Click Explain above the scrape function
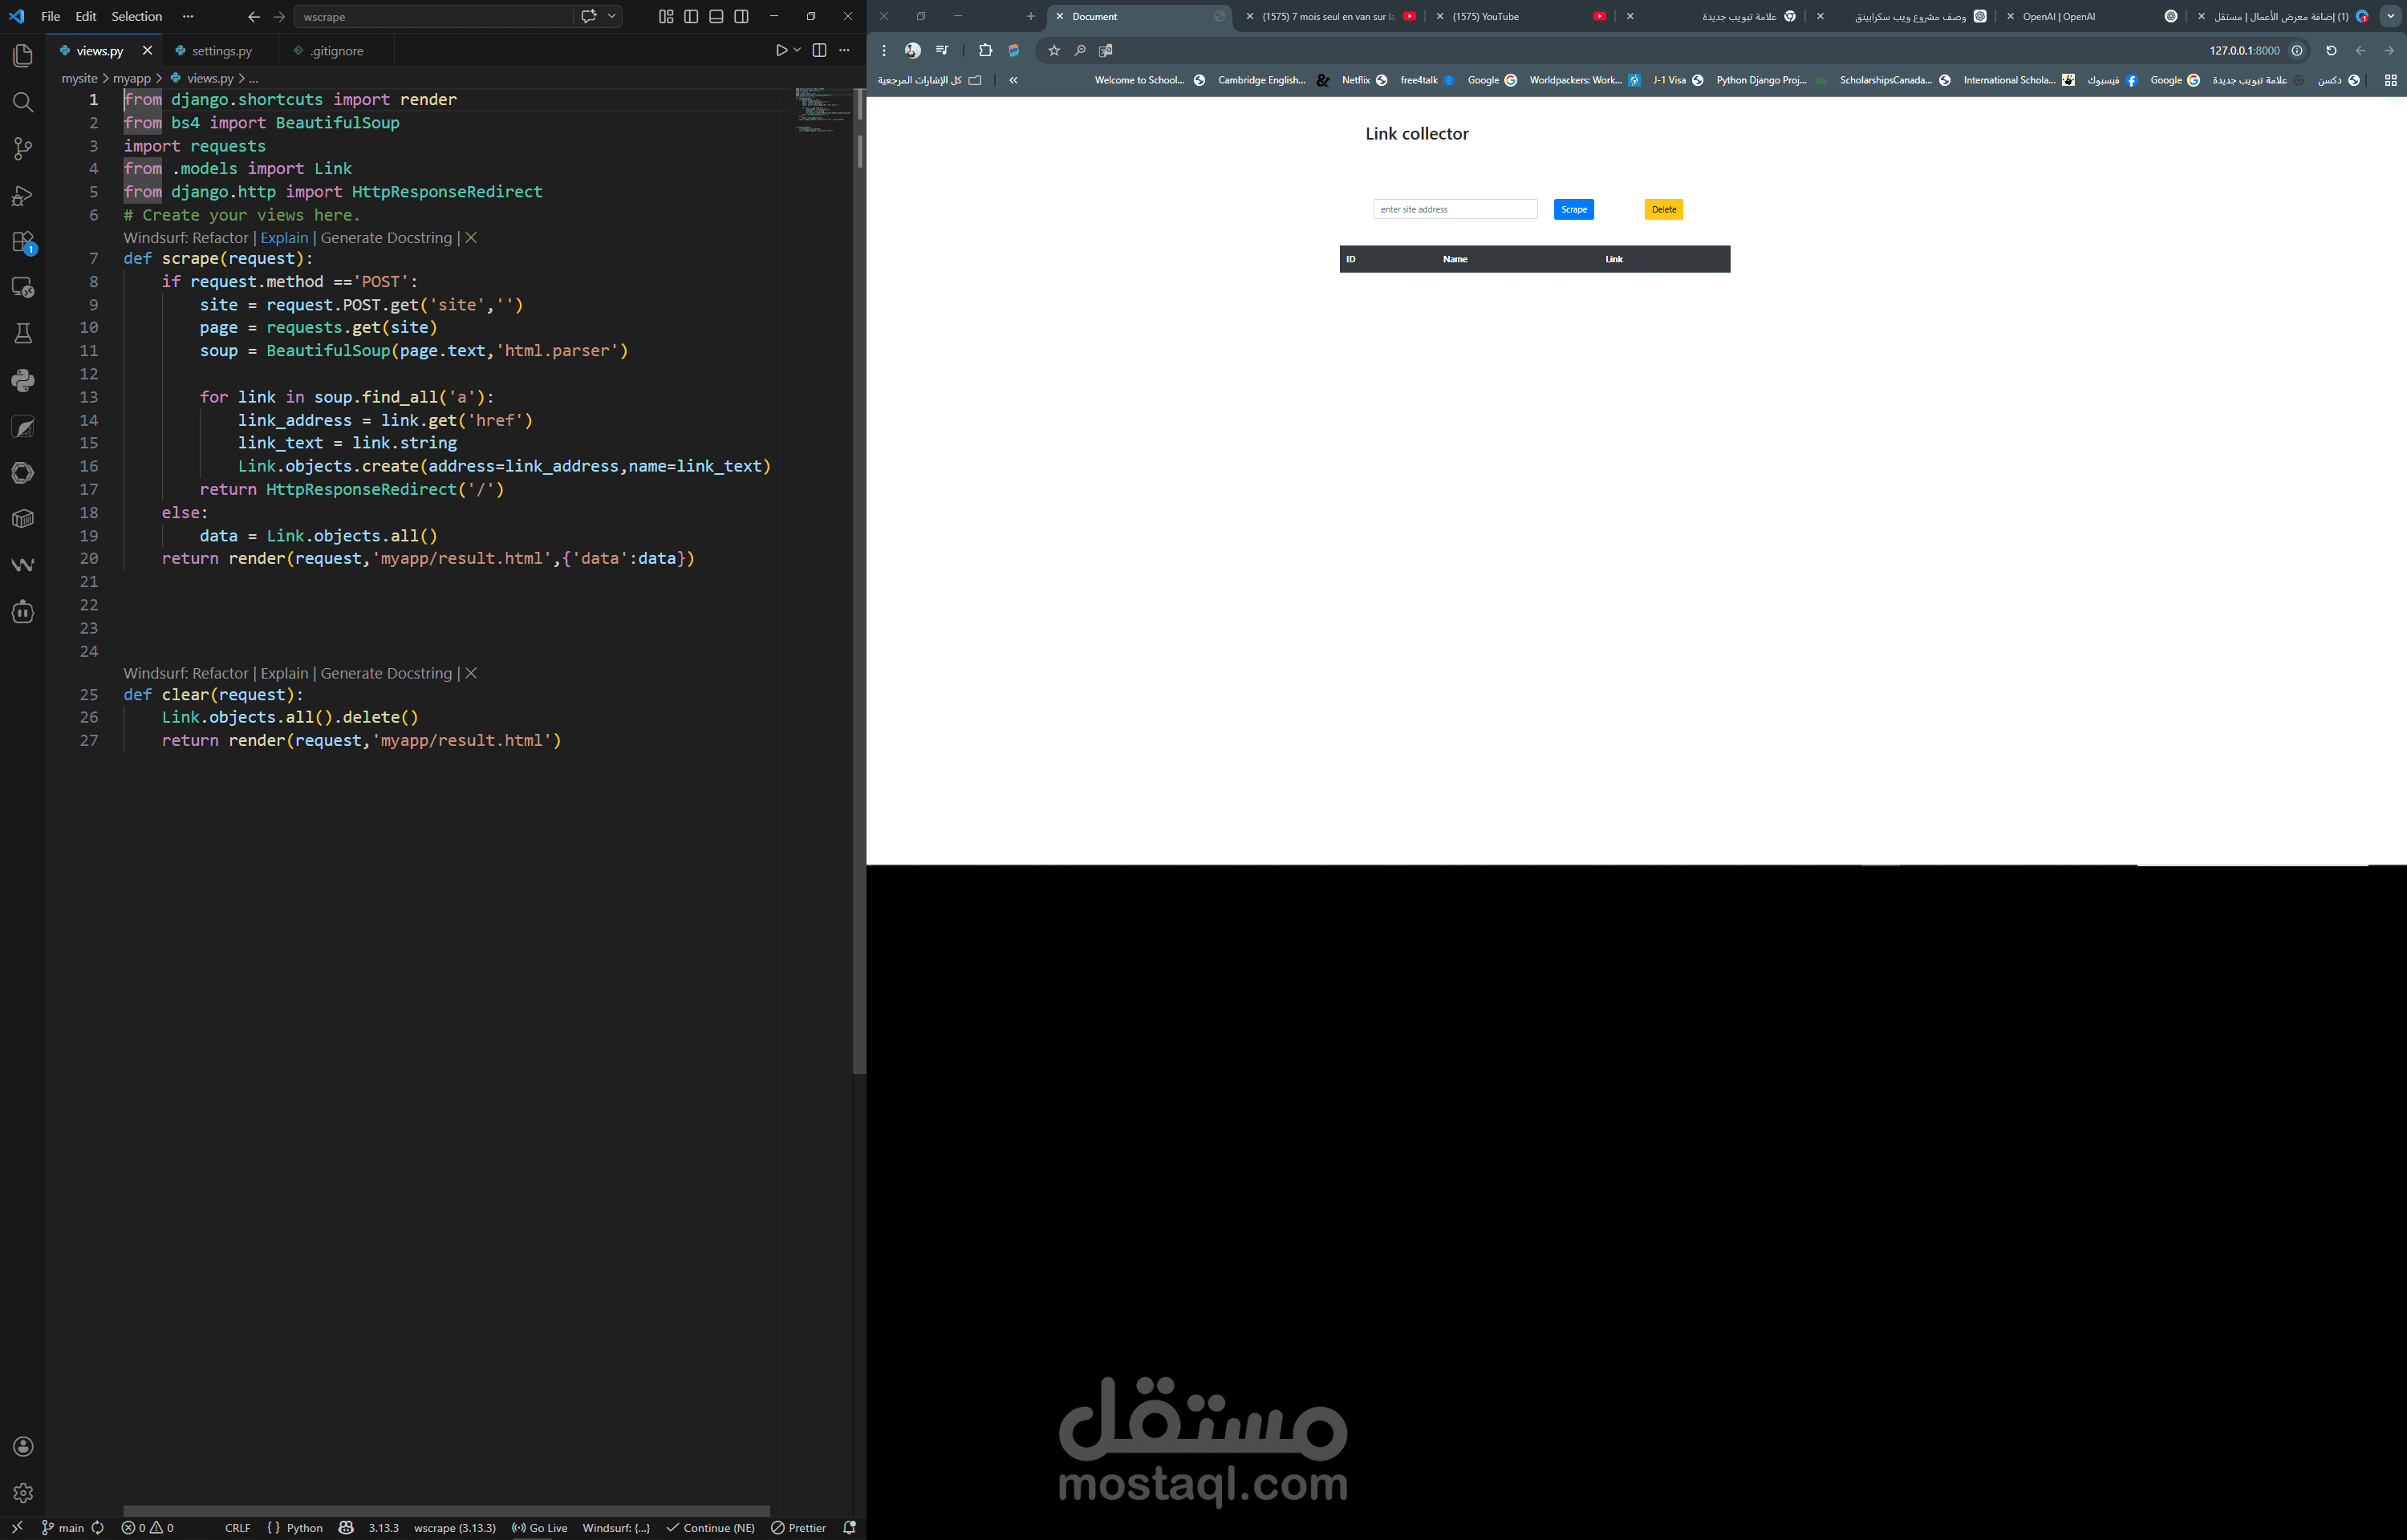Screen dimensions: 2407x1540 pyautogui.click(x=284, y=237)
